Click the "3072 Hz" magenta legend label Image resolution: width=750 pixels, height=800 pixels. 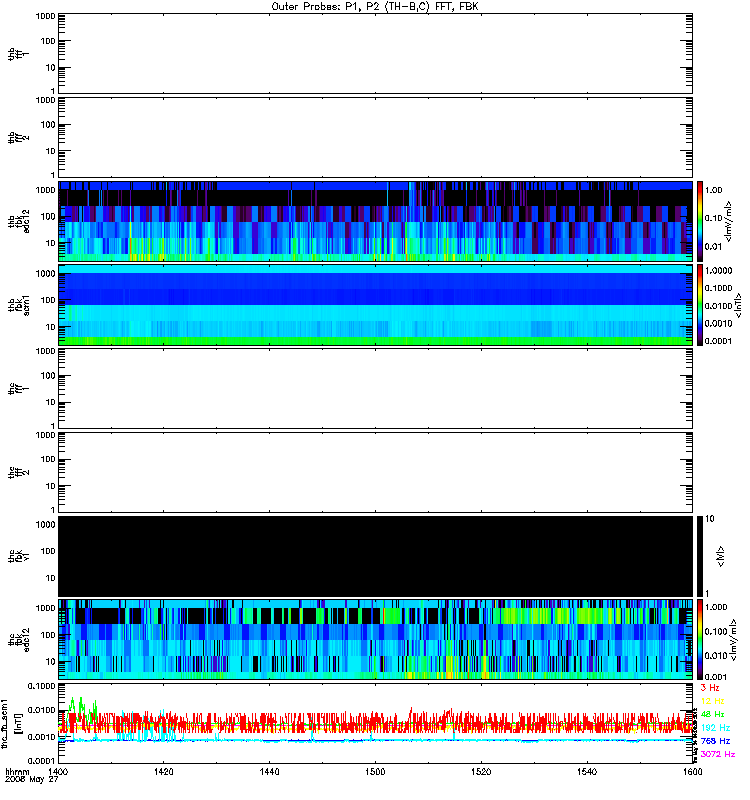(x=718, y=754)
